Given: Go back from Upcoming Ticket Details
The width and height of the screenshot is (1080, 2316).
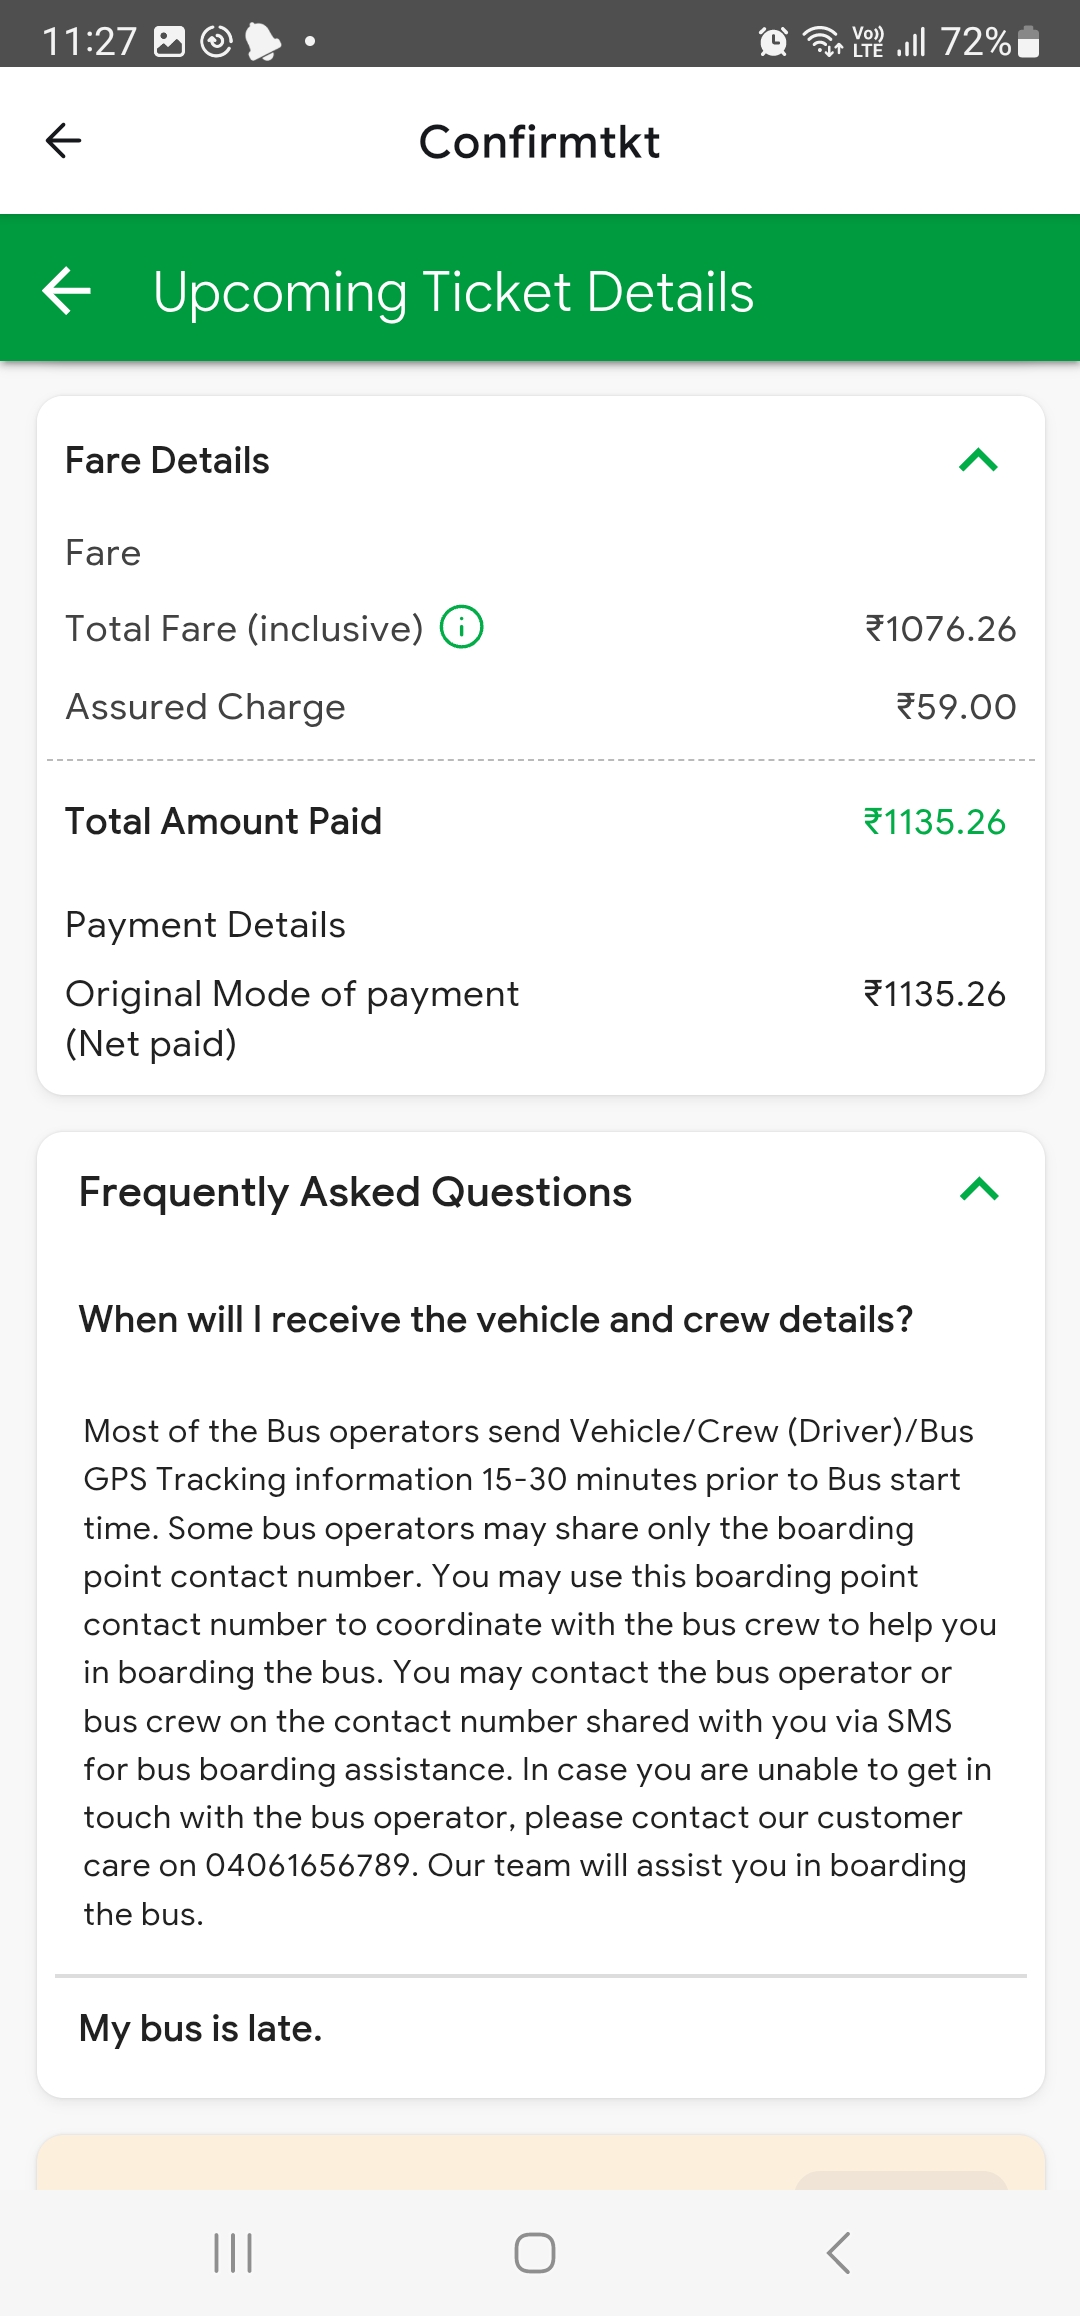Looking at the screenshot, I should (67, 291).
